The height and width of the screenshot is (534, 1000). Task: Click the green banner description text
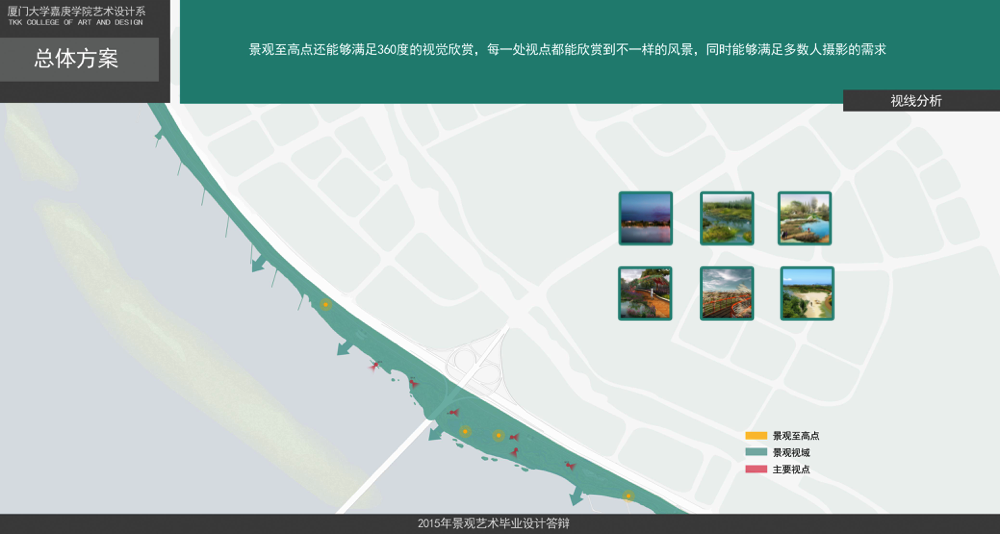[568, 49]
